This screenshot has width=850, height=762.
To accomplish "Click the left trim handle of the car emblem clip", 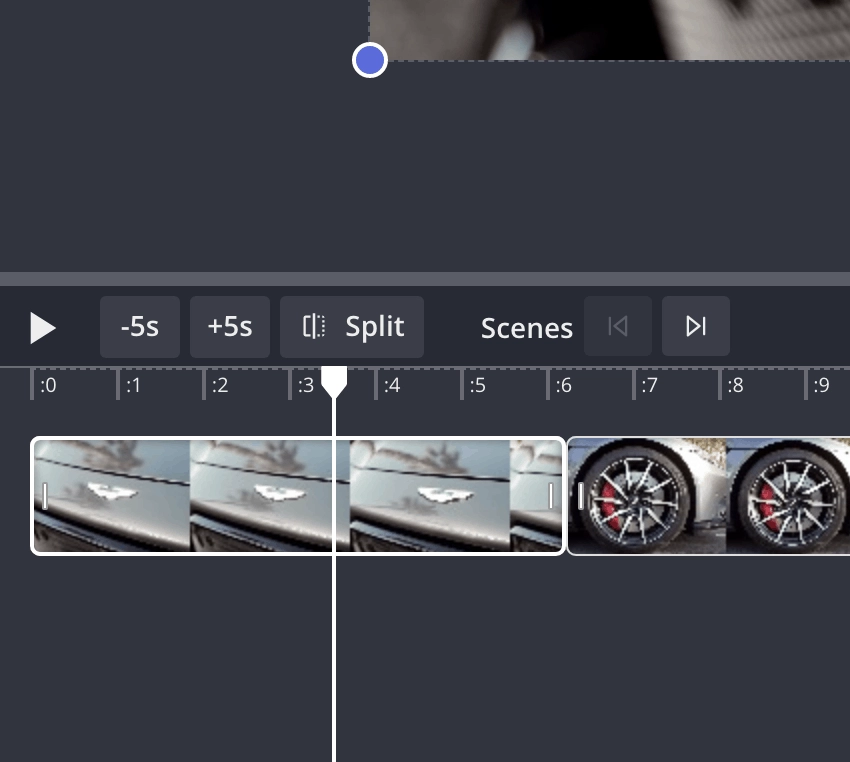I will point(45,495).
